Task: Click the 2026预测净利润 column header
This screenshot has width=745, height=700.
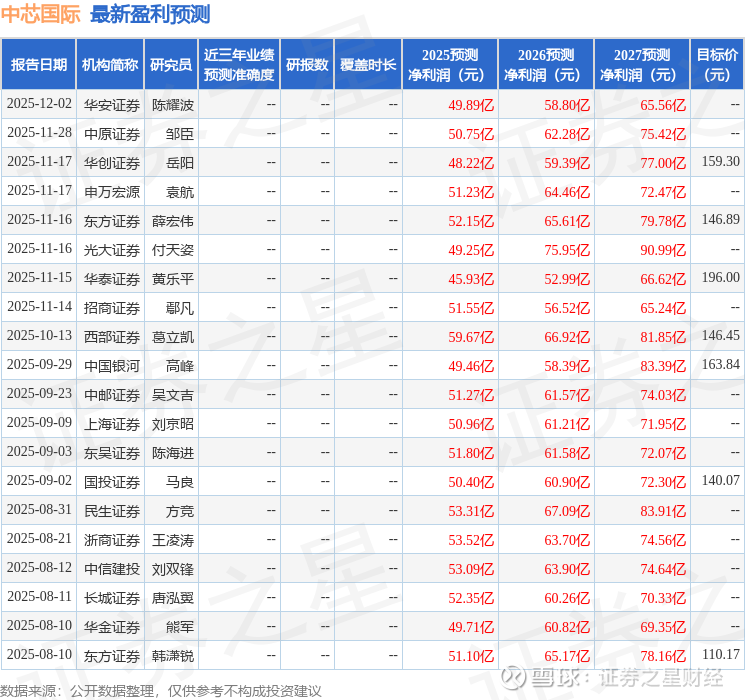Action: 546,65
